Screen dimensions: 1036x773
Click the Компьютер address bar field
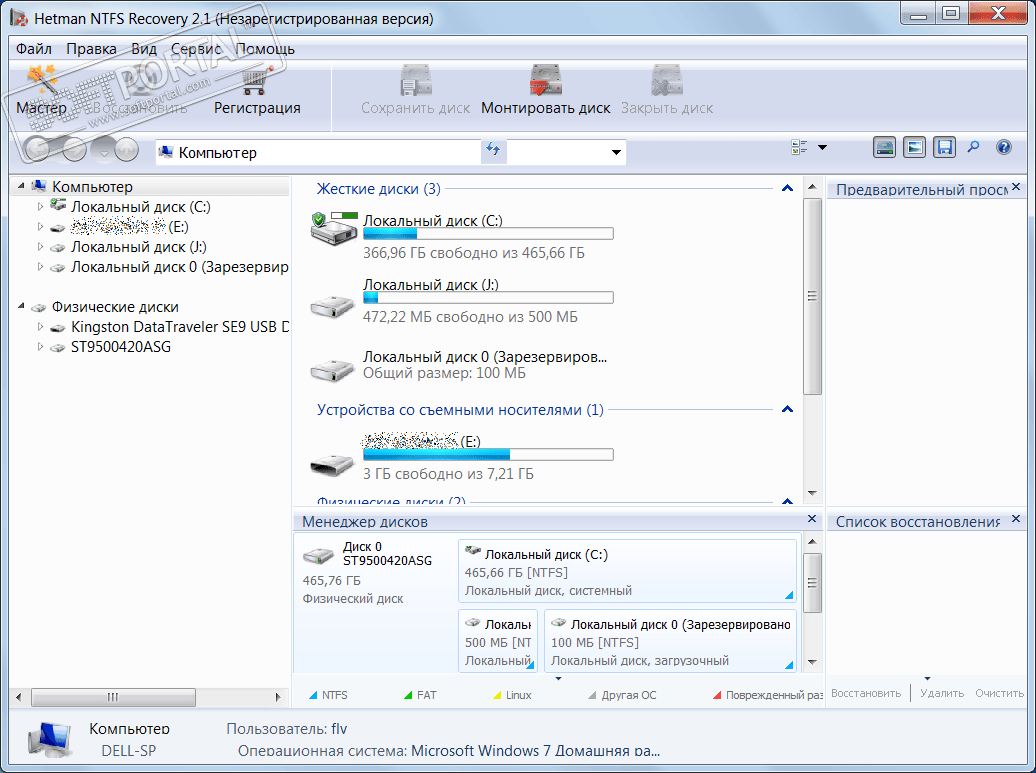(318, 152)
